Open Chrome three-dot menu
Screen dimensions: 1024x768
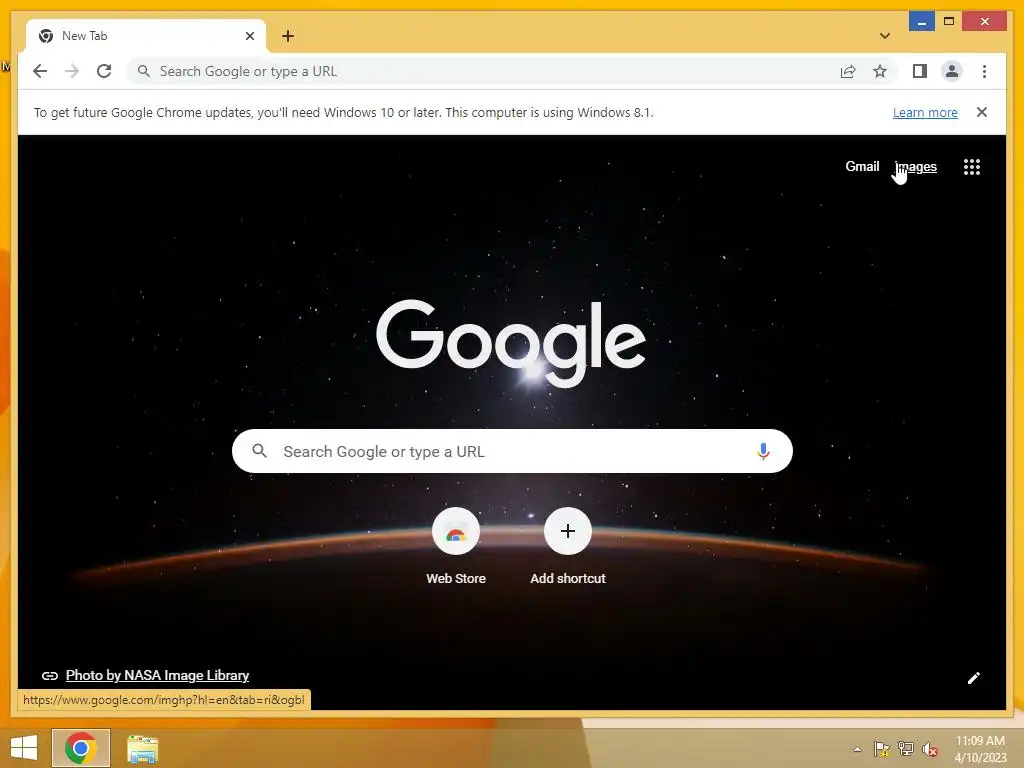point(984,71)
